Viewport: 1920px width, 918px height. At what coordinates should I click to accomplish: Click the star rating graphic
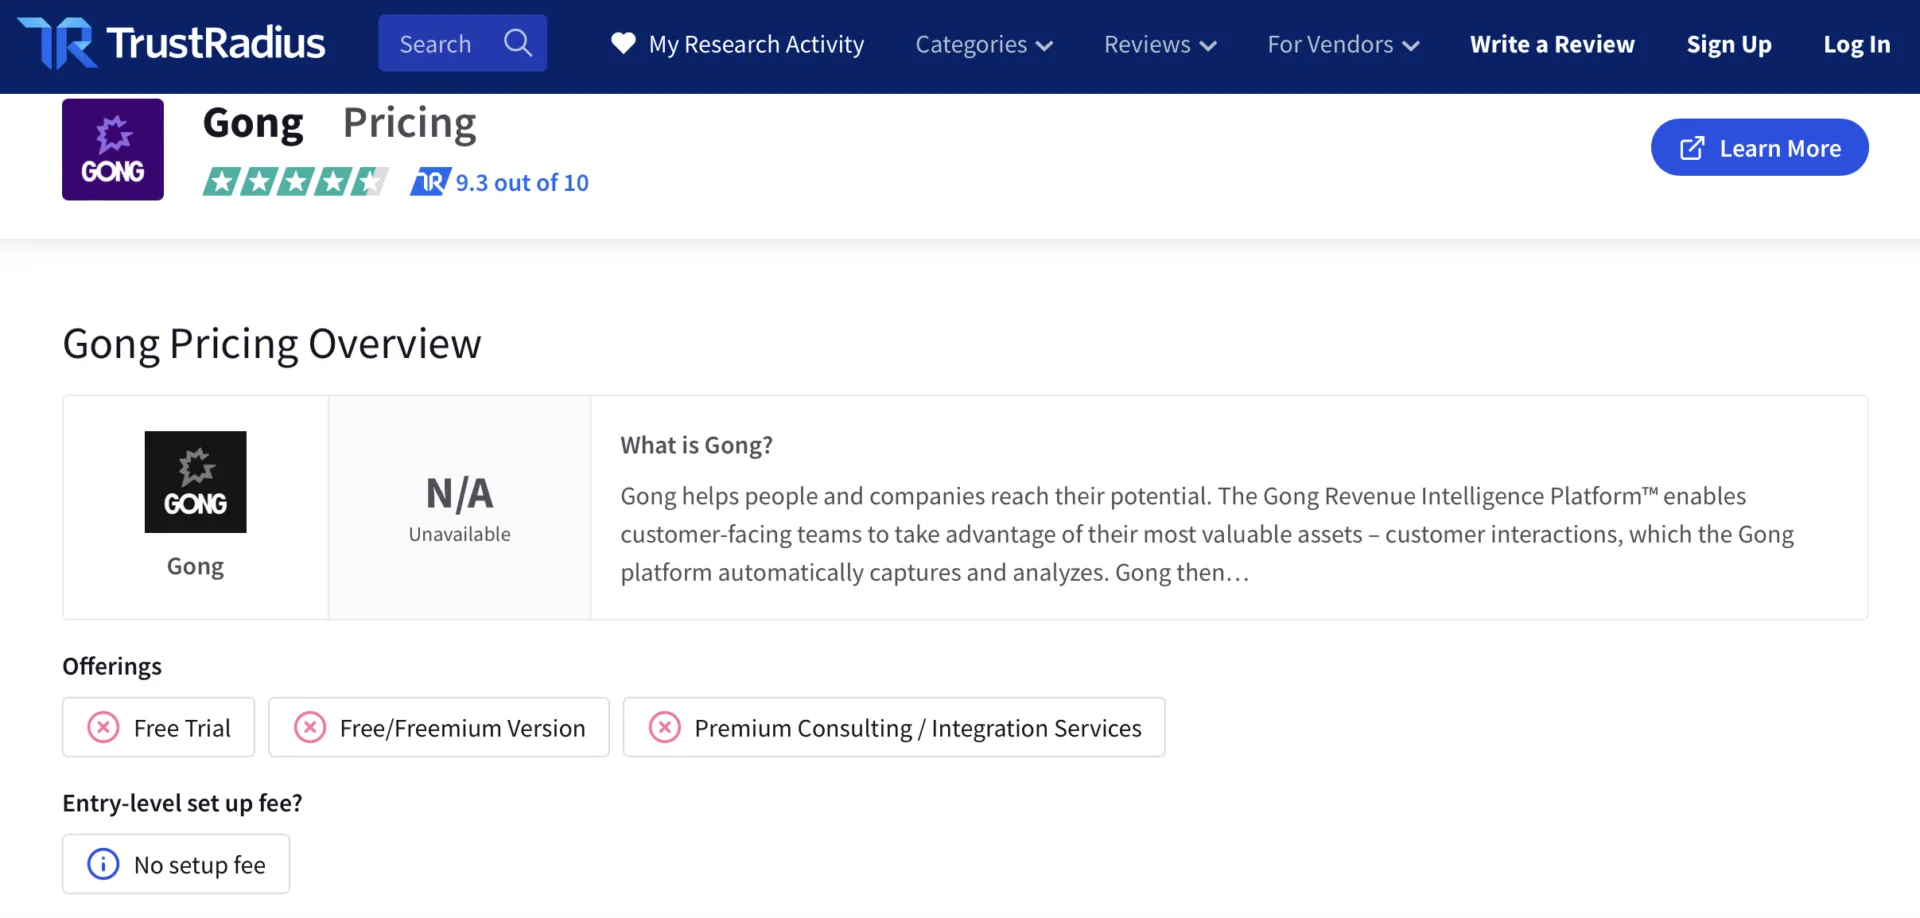[x=295, y=182]
